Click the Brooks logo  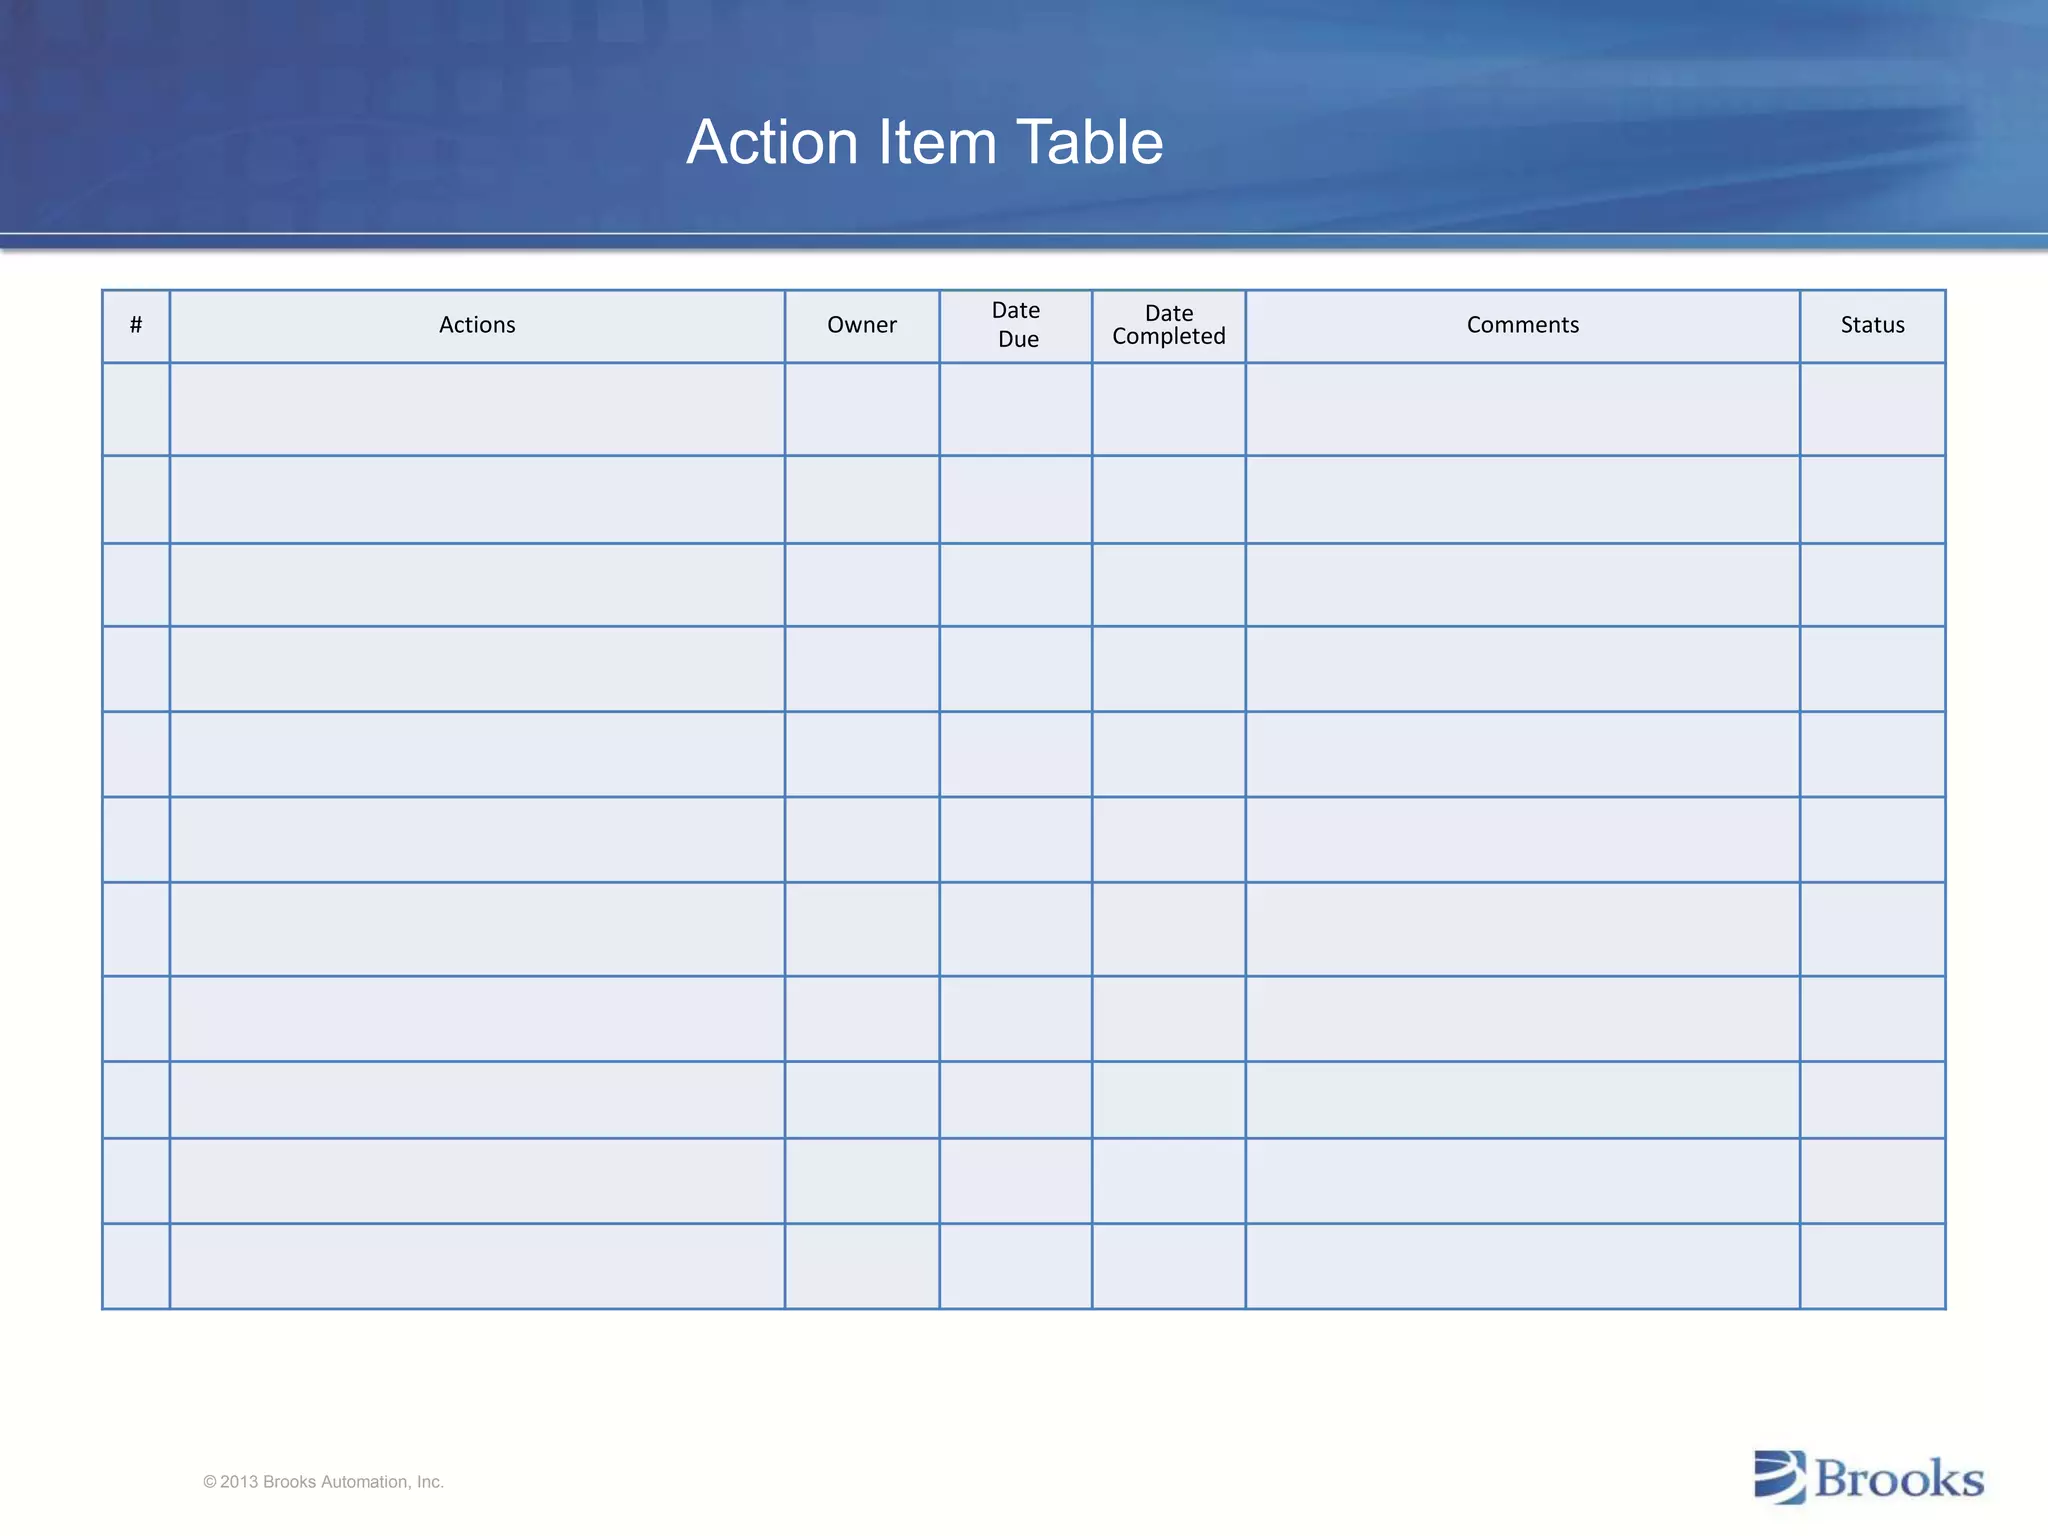point(1869,1477)
